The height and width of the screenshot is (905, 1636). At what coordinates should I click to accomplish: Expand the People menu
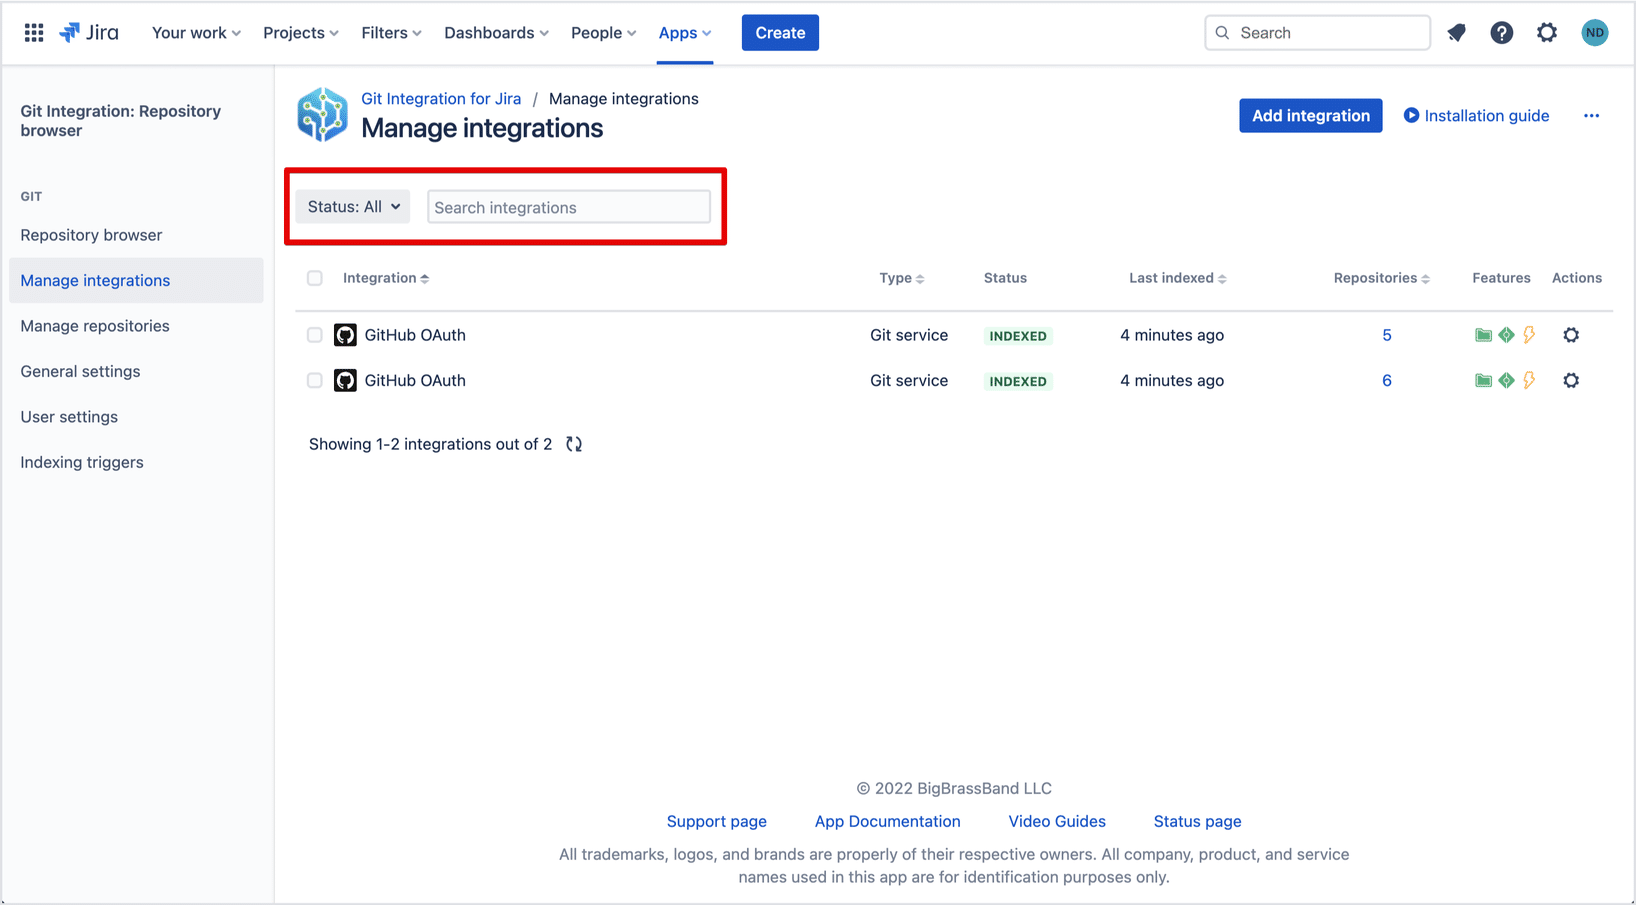click(603, 33)
